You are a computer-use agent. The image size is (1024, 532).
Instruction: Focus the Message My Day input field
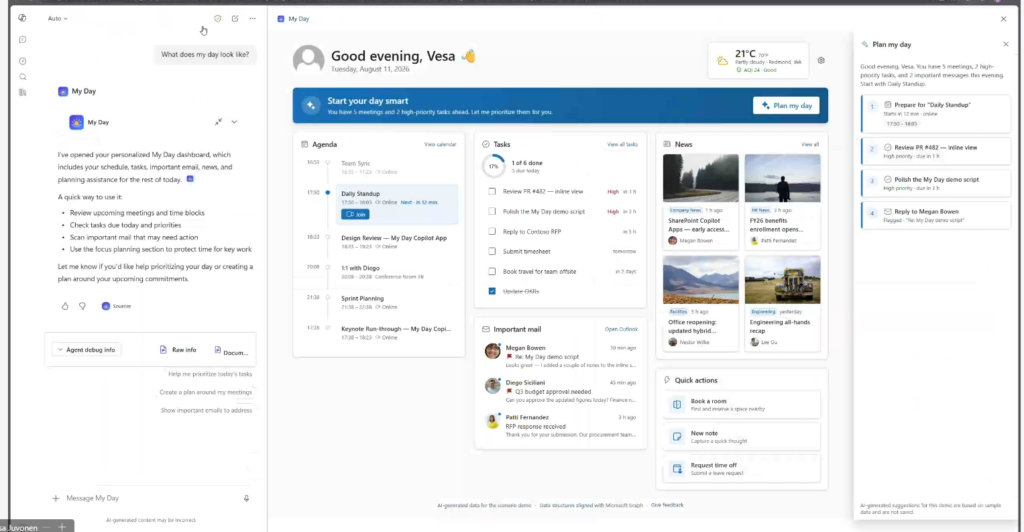click(x=150, y=498)
